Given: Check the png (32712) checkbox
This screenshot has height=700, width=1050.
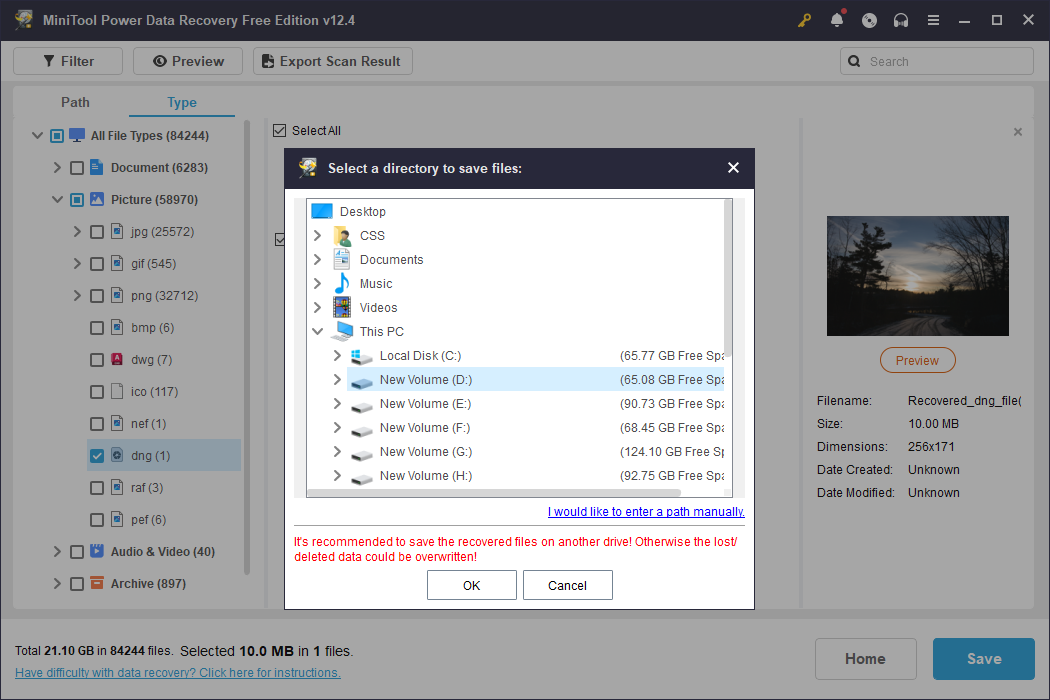Looking at the screenshot, I should pyautogui.click(x=97, y=295).
